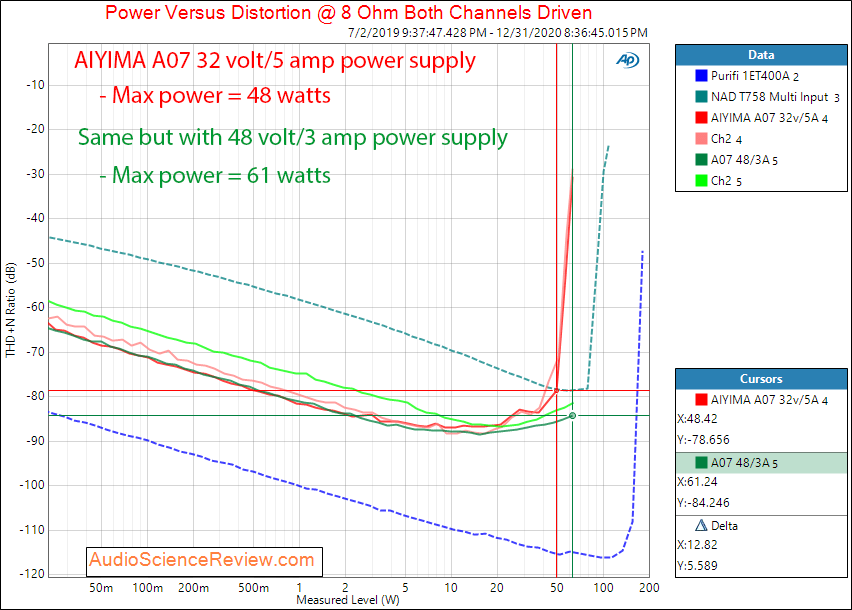Click the Delta X:12.82 value
The height and width of the screenshot is (610, 852).
[x=697, y=545]
